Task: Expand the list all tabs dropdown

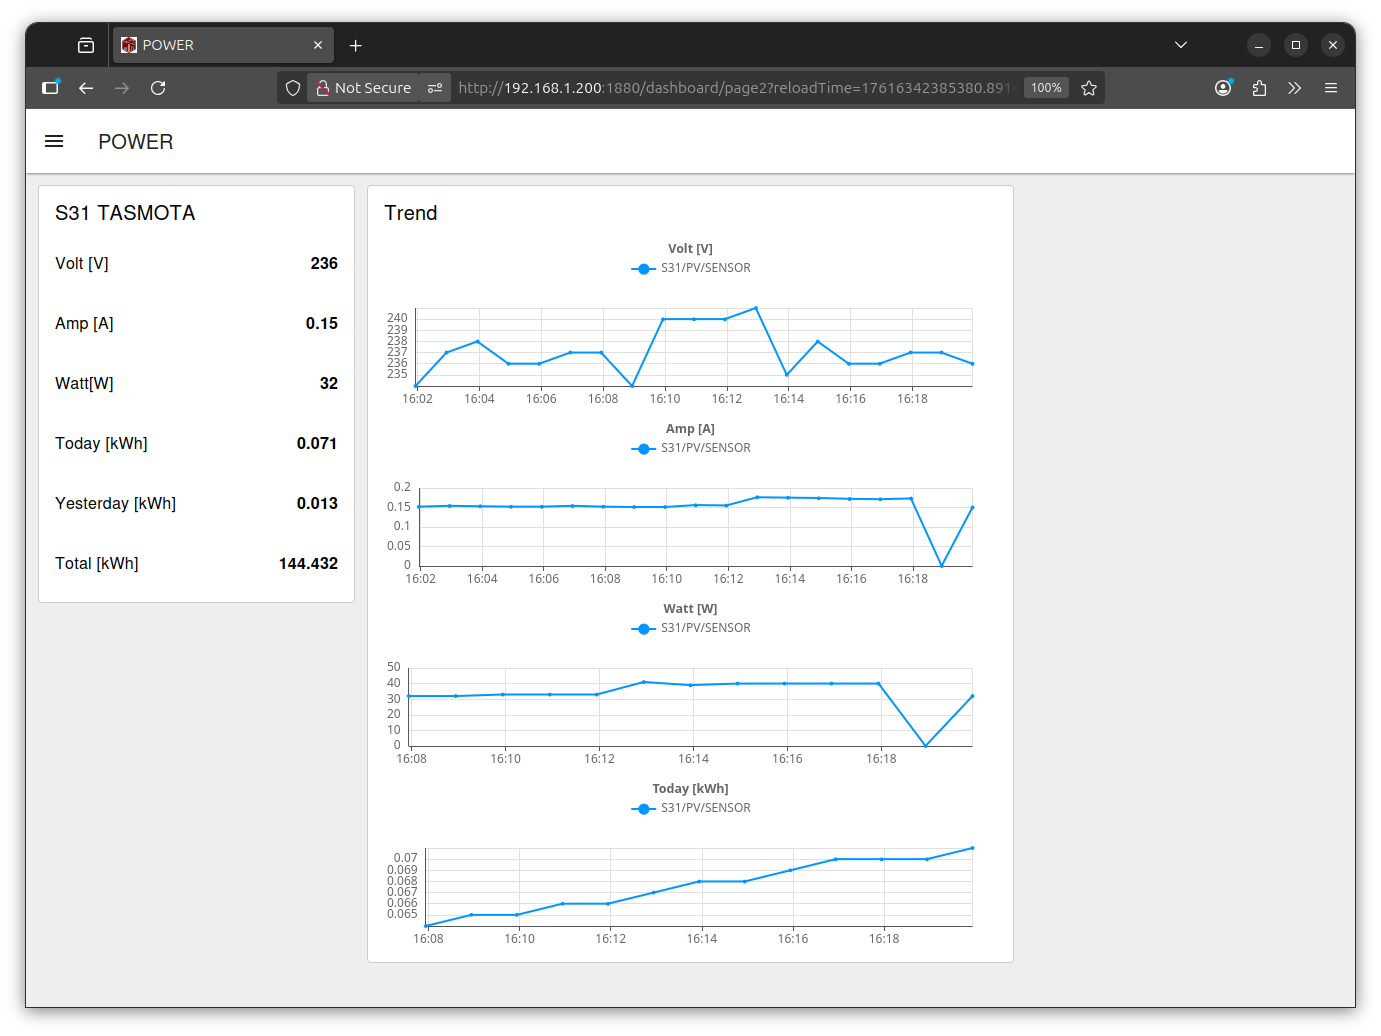Action: click(1181, 45)
